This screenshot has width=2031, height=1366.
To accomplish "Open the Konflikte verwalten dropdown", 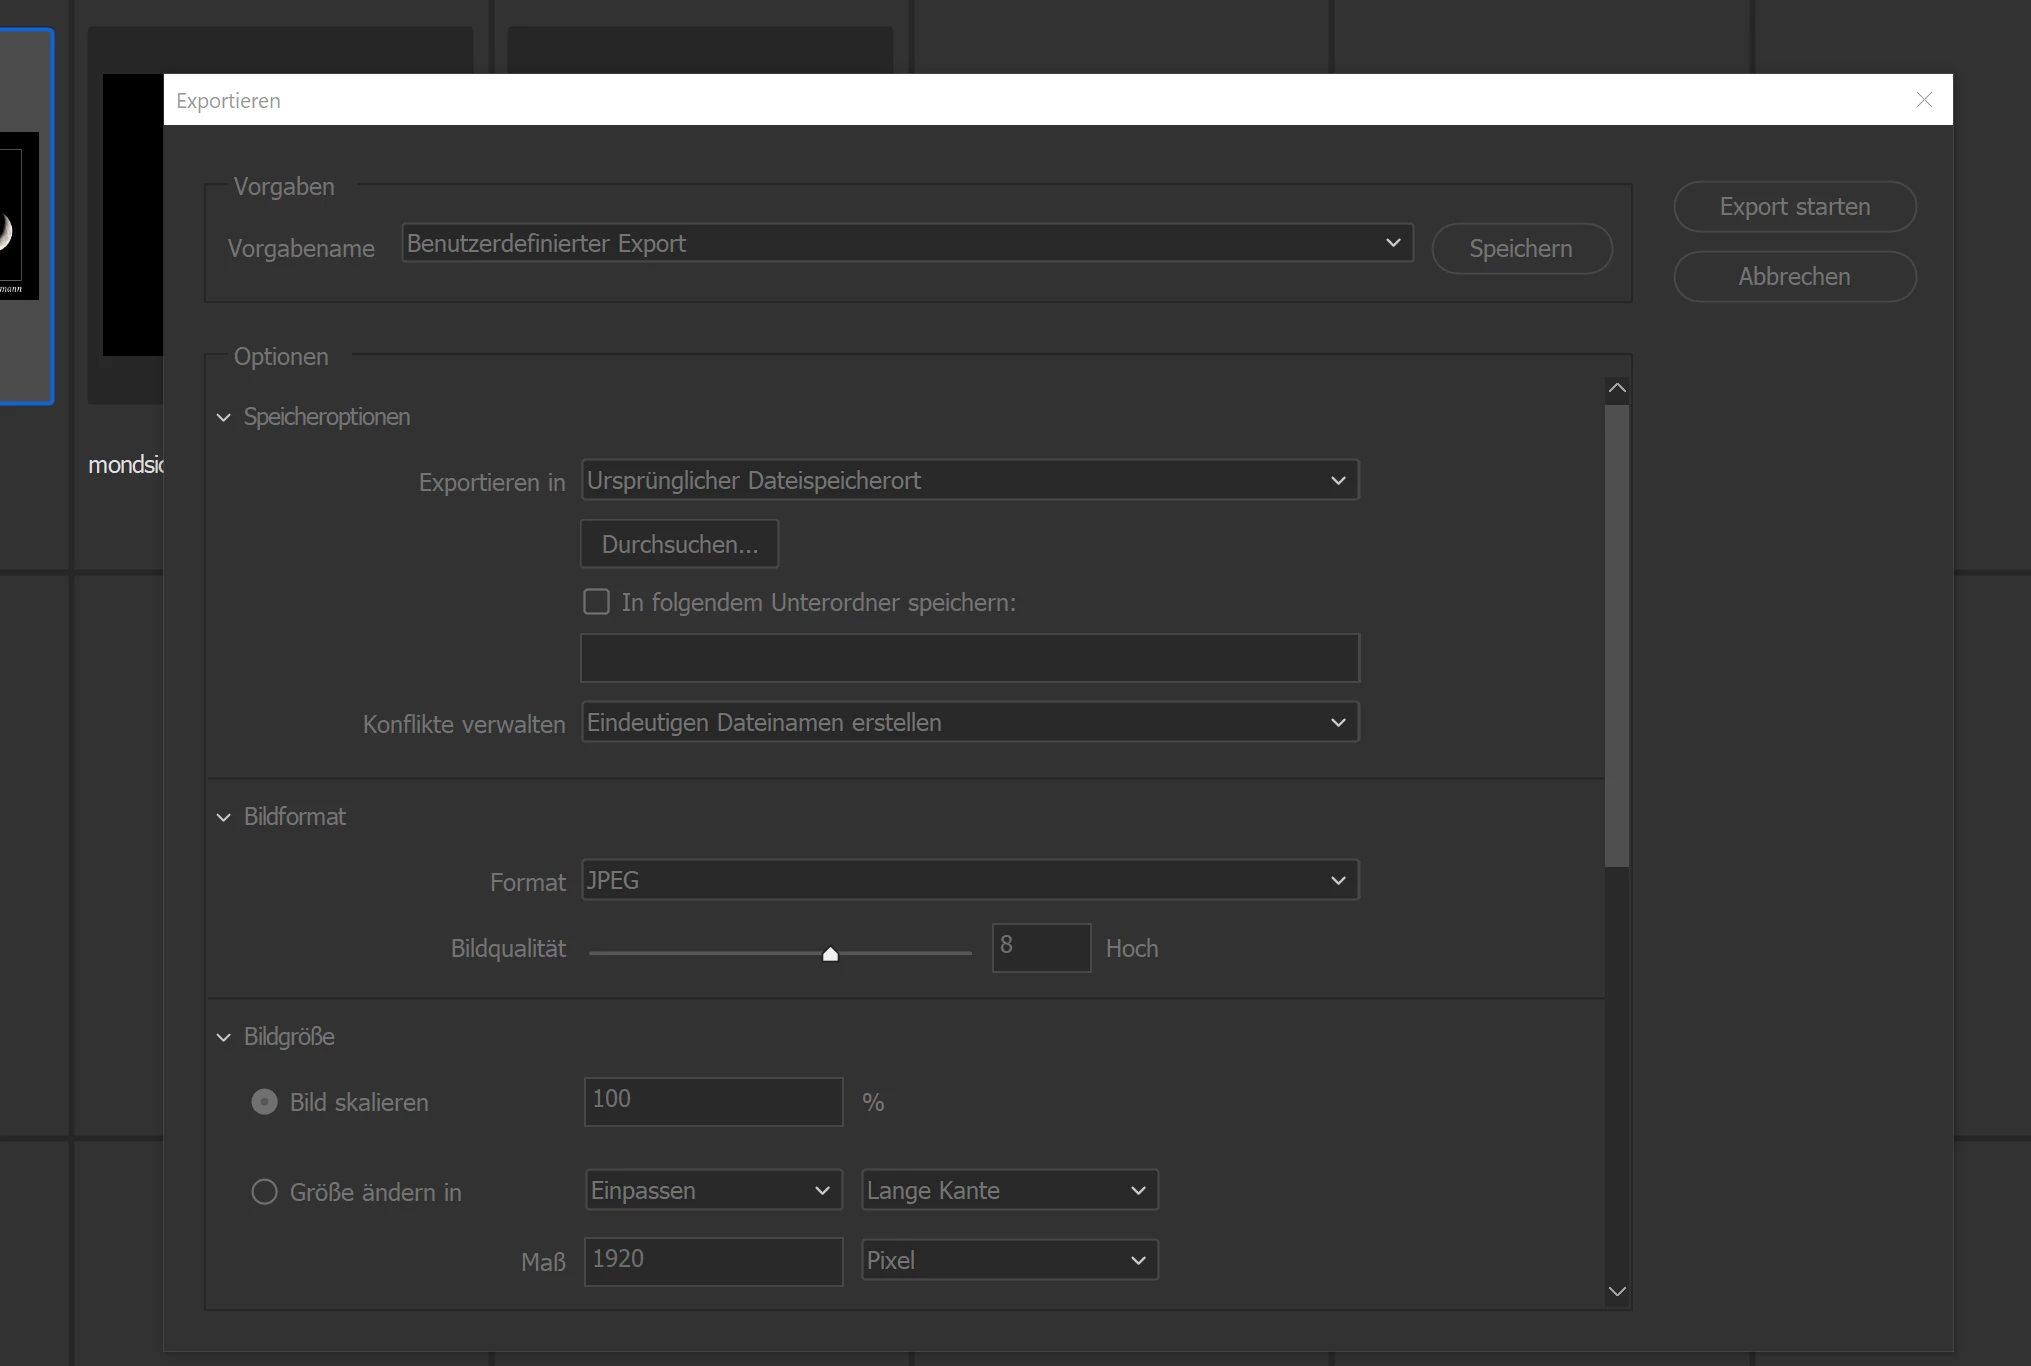I will point(969,723).
